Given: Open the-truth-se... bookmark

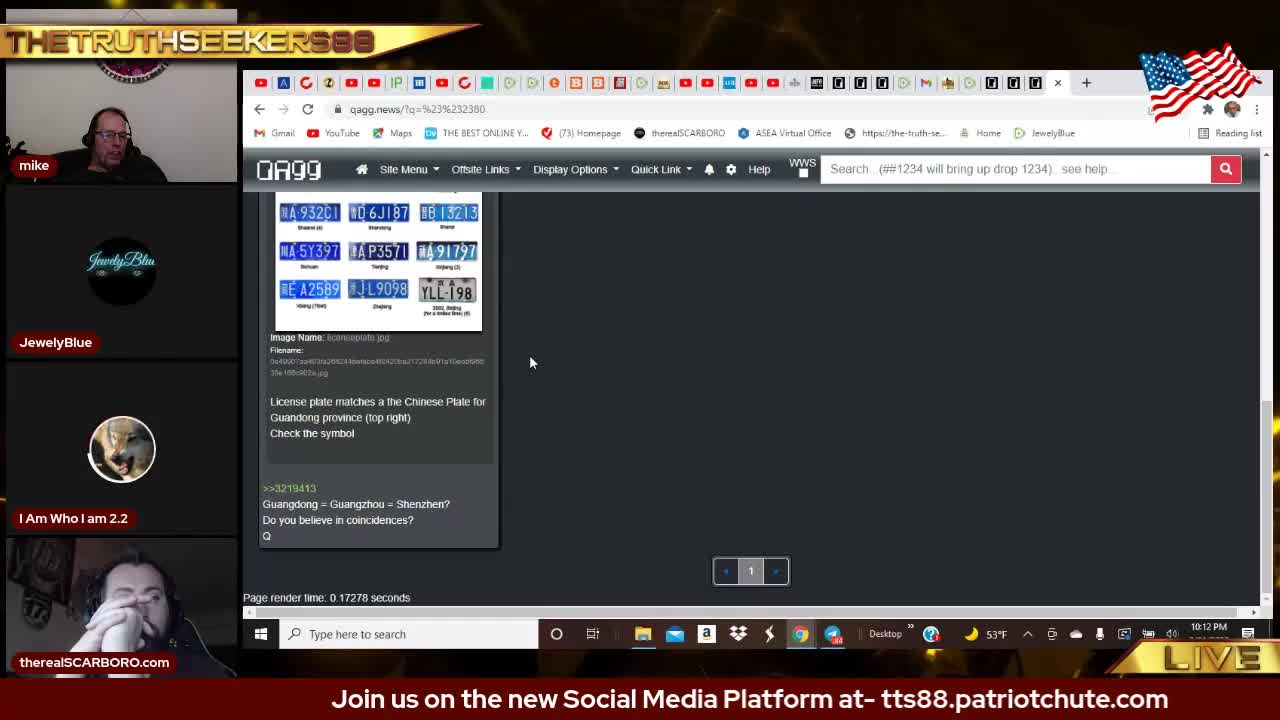Looking at the screenshot, I should [x=894, y=133].
